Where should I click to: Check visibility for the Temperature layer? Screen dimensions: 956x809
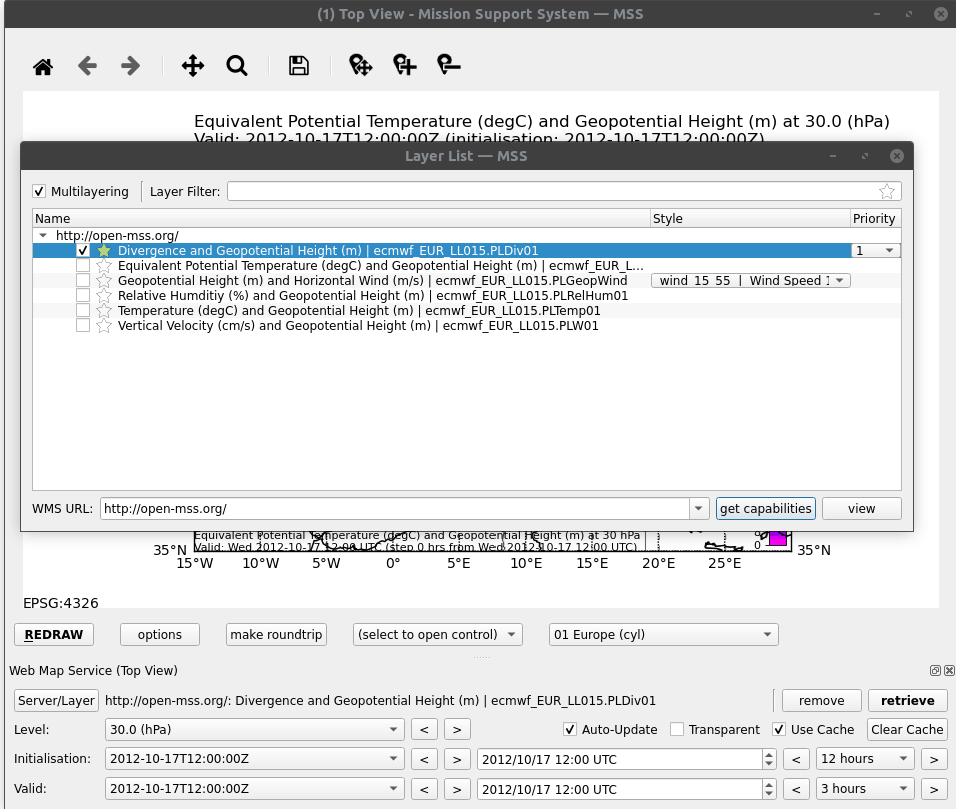83,310
